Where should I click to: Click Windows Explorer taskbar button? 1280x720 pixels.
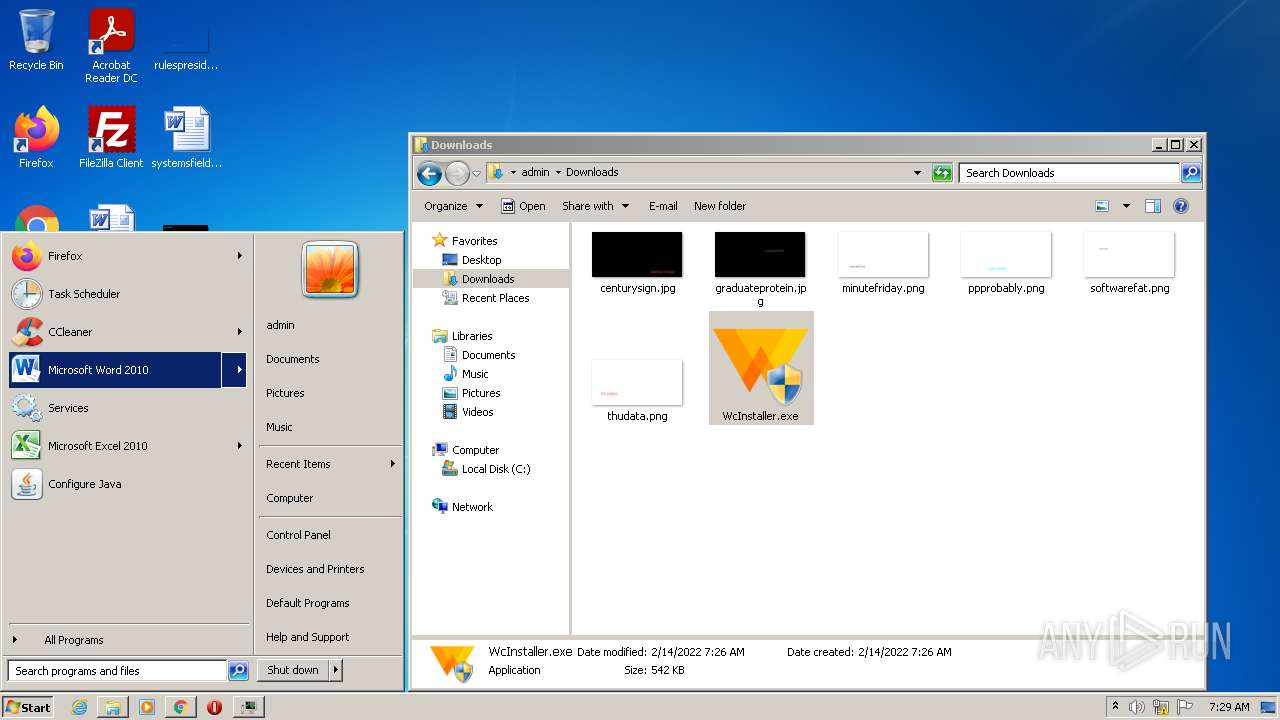pyautogui.click(x=113, y=707)
